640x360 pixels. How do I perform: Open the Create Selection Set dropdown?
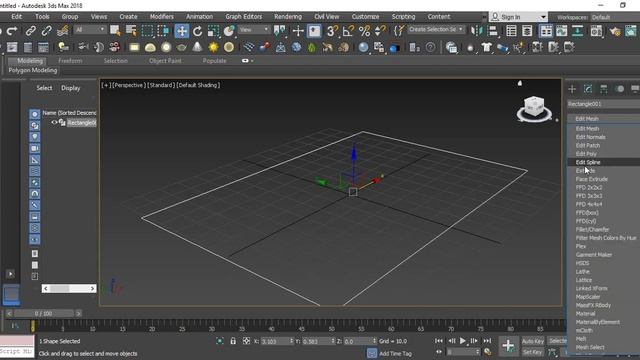[436, 29]
